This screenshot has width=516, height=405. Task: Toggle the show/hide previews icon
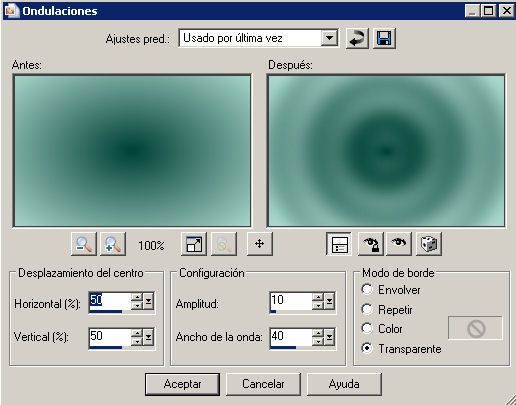339,244
